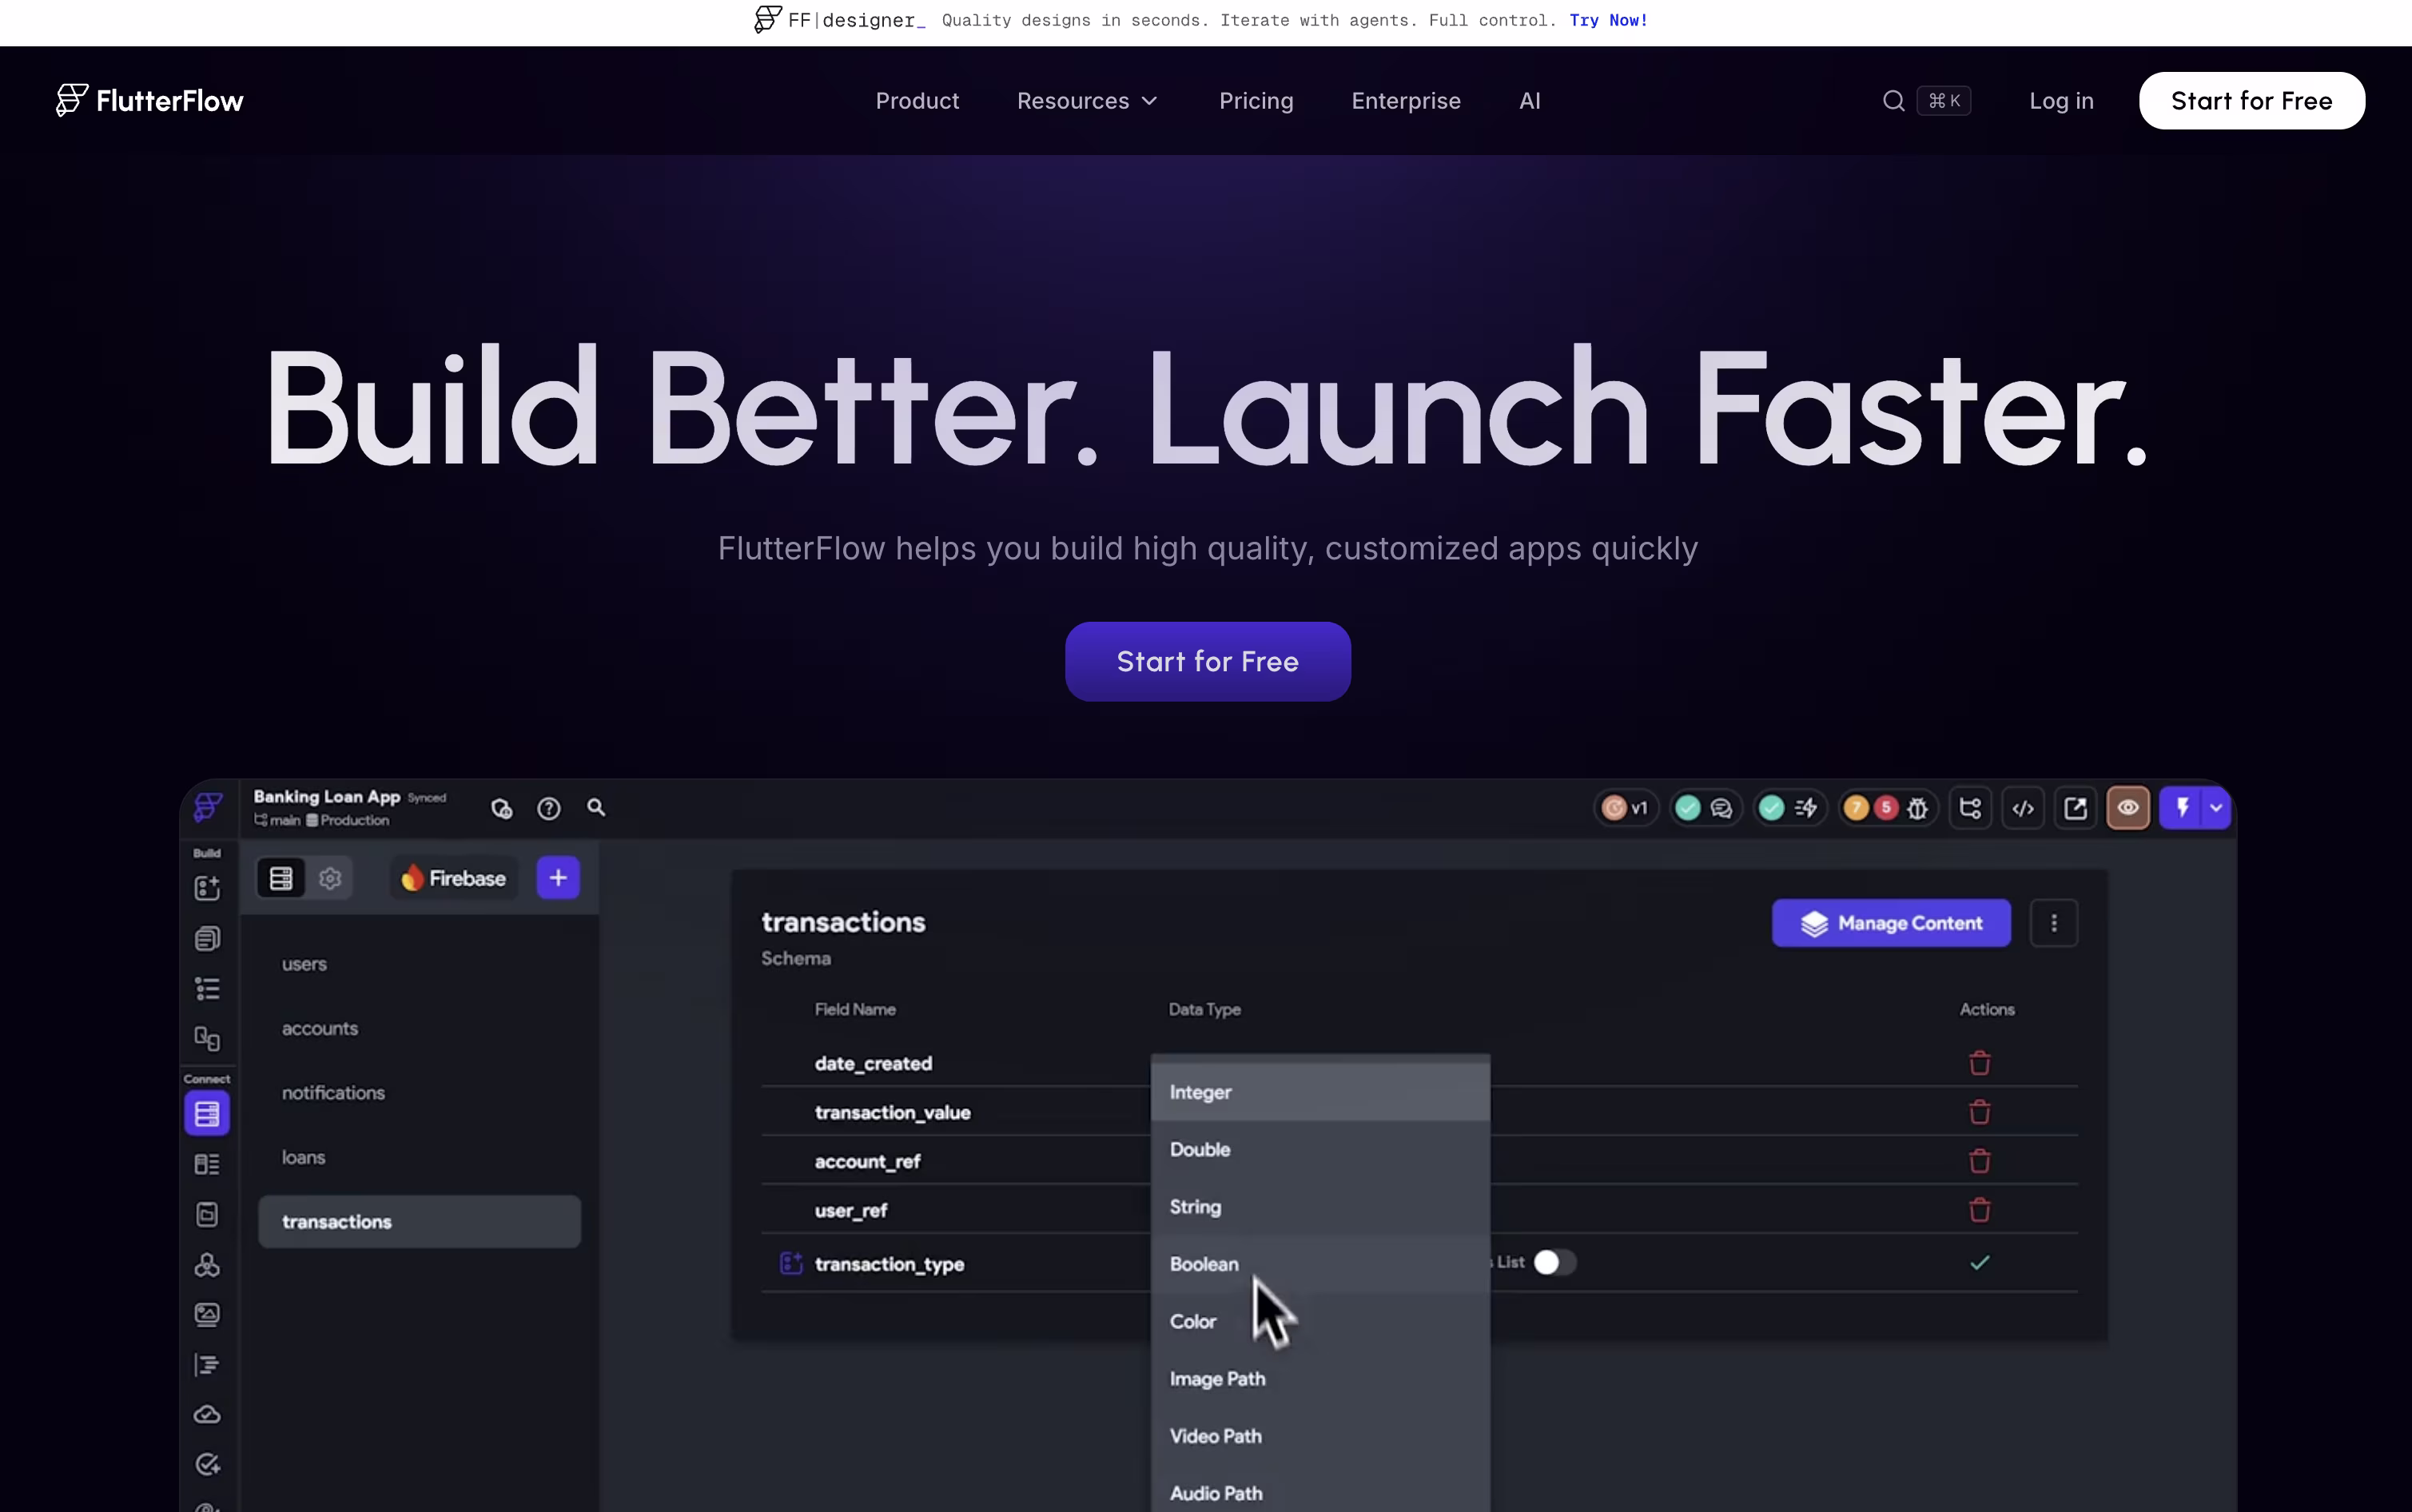The image size is (2412, 1512).
Task: Click the open in new window icon
Action: [2076, 808]
